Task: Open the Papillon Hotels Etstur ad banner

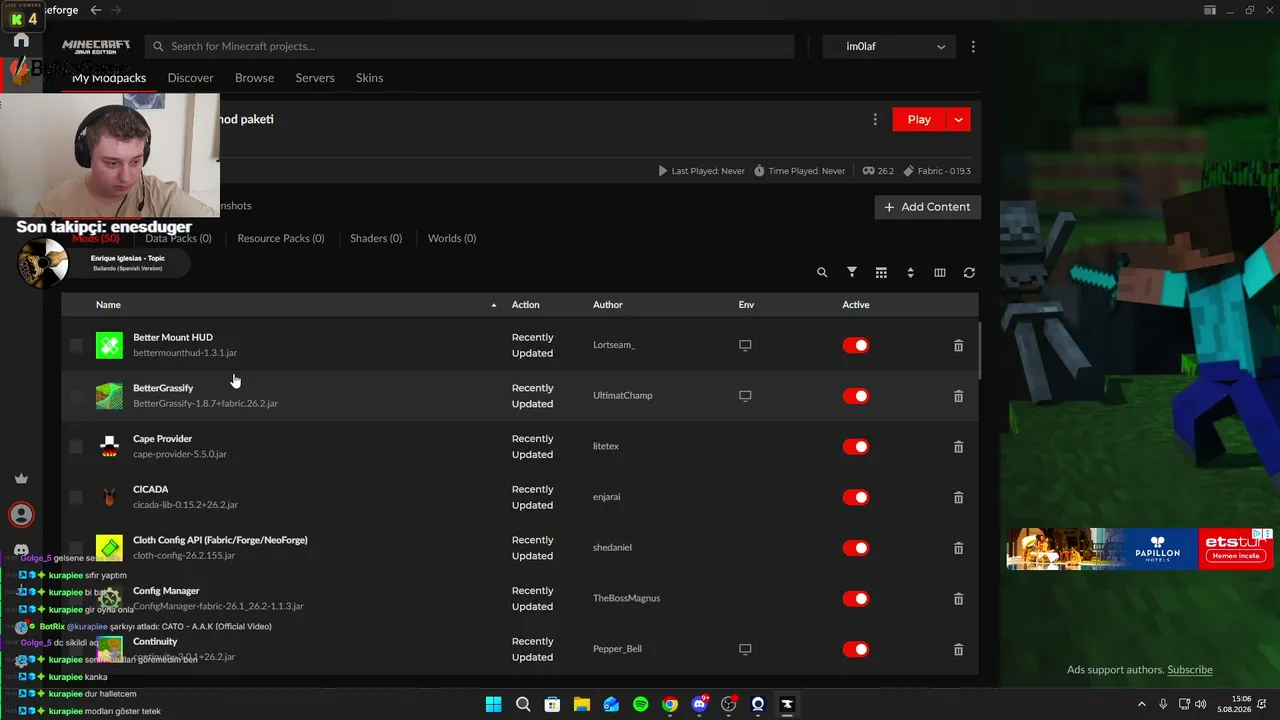Action: pos(1140,549)
